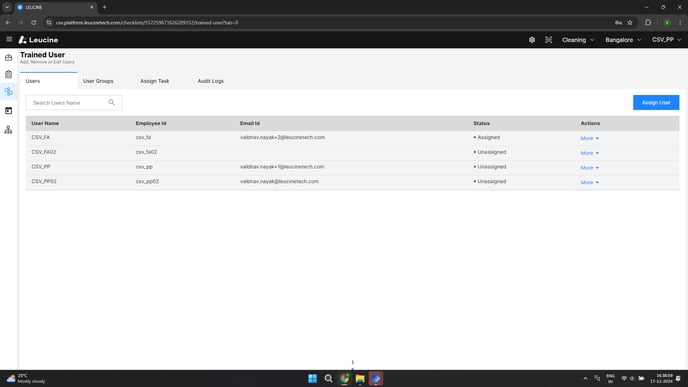
Task: Open the hierarchy ontology sidebar icon
Action: tap(8, 130)
